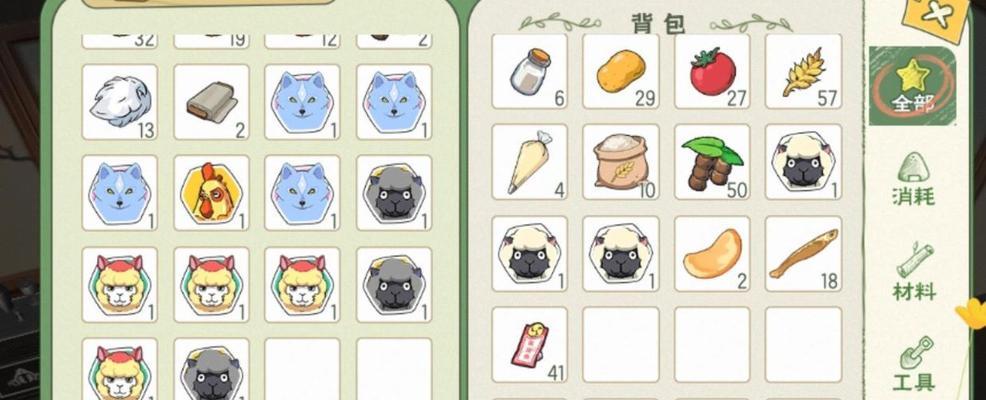
Task: Click the empty backpack slot beside the red charm
Action: [x=621, y=345]
